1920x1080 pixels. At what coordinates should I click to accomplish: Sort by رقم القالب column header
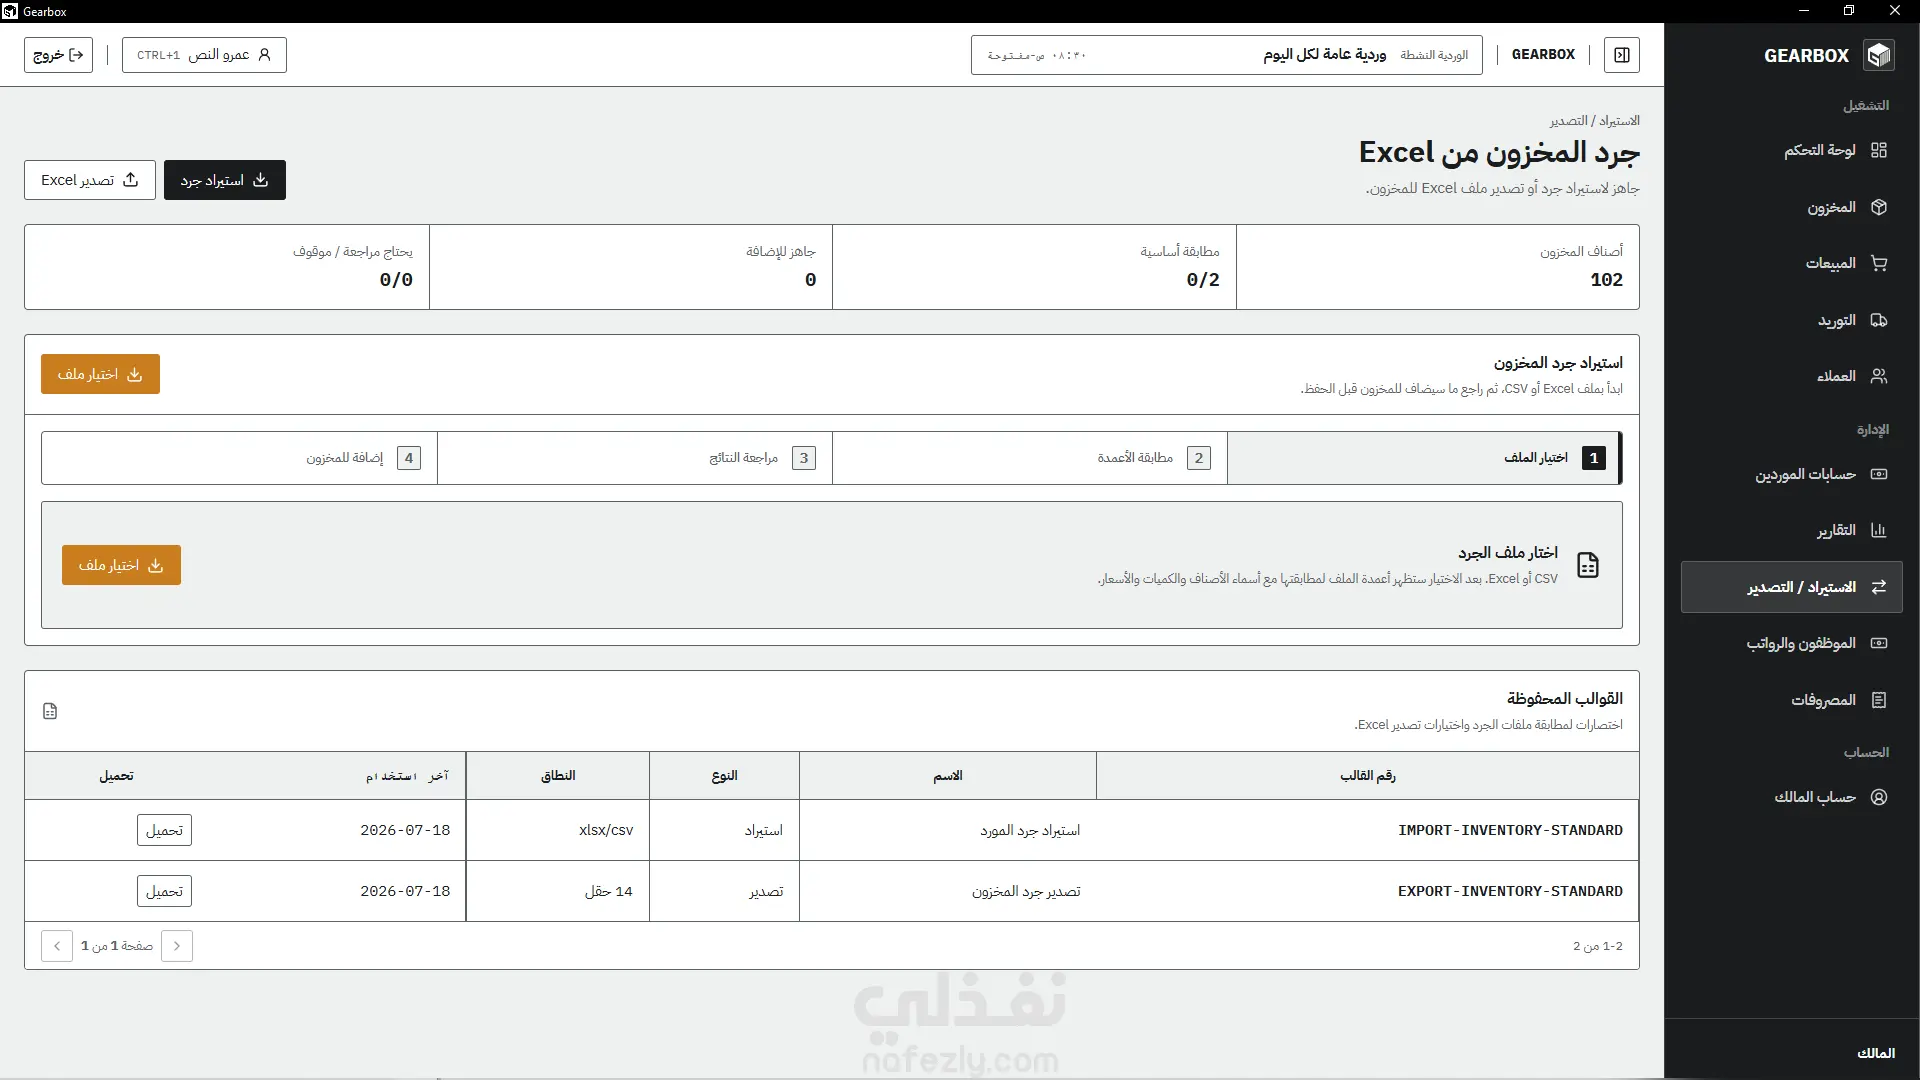pos(1367,776)
